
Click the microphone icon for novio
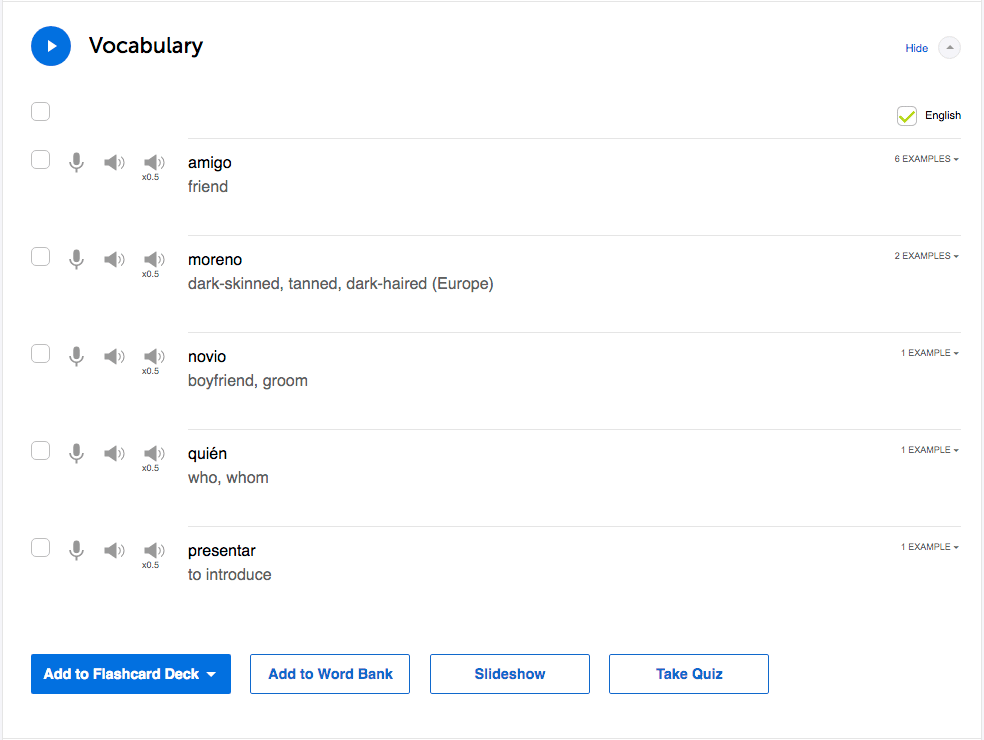[76, 356]
